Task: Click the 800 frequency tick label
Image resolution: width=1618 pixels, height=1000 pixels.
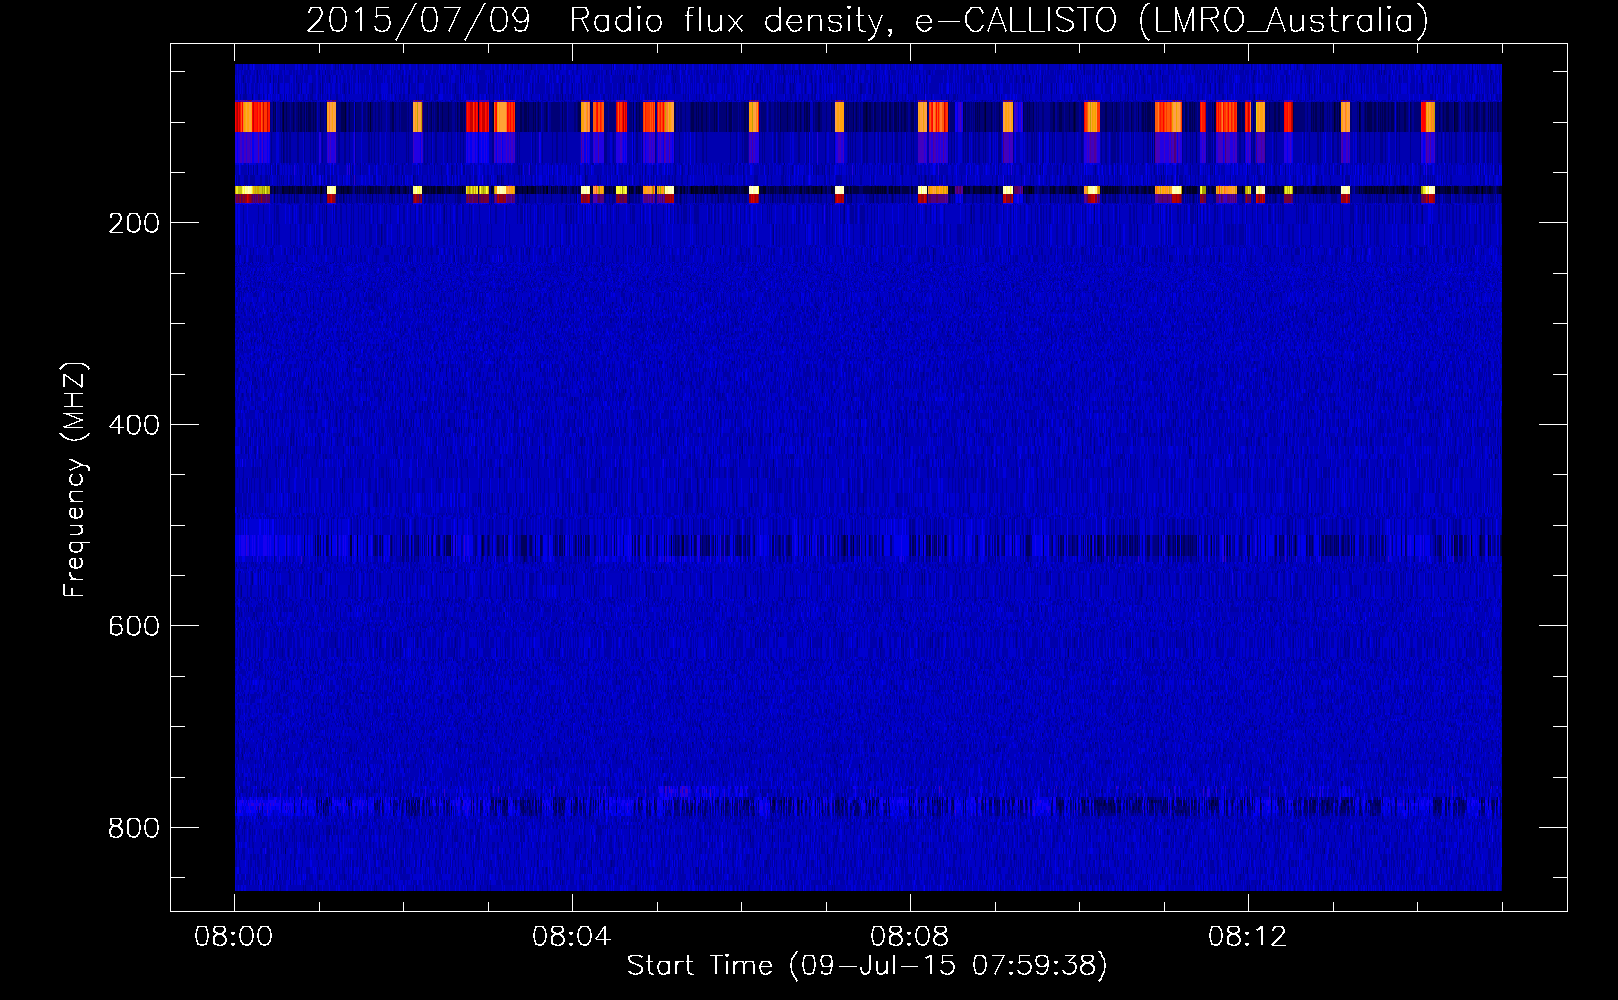Action: pyautogui.click(x=134, y=828)
